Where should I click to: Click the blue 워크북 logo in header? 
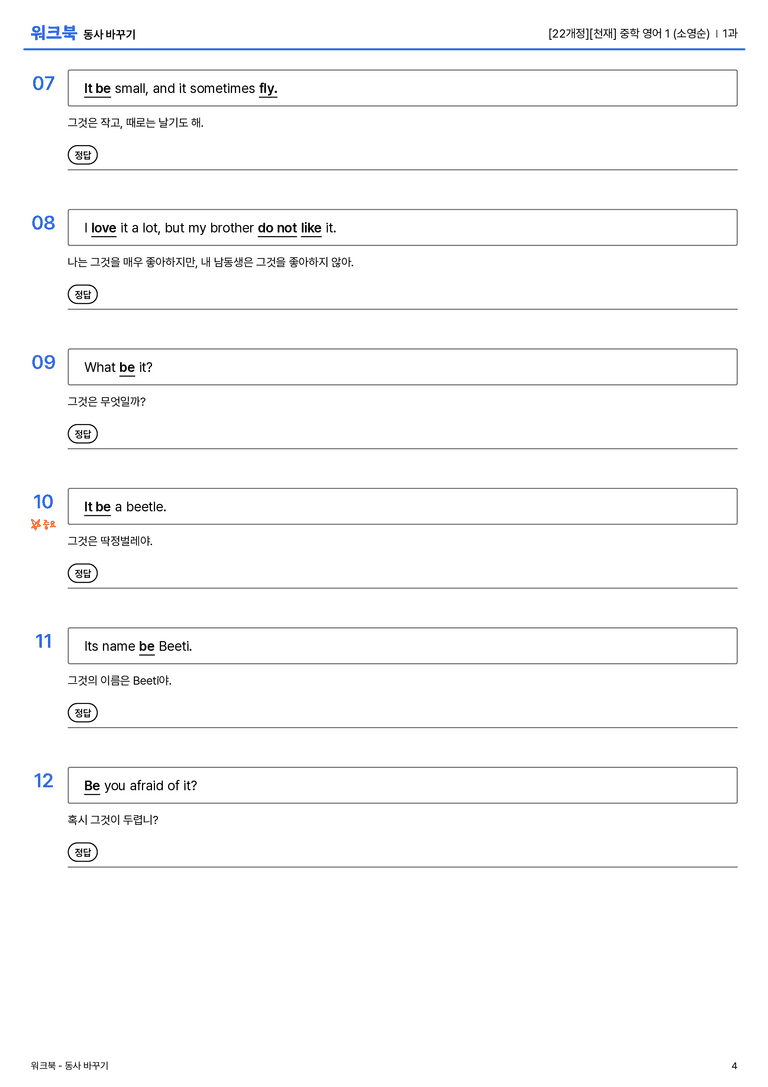coord(53,33)
